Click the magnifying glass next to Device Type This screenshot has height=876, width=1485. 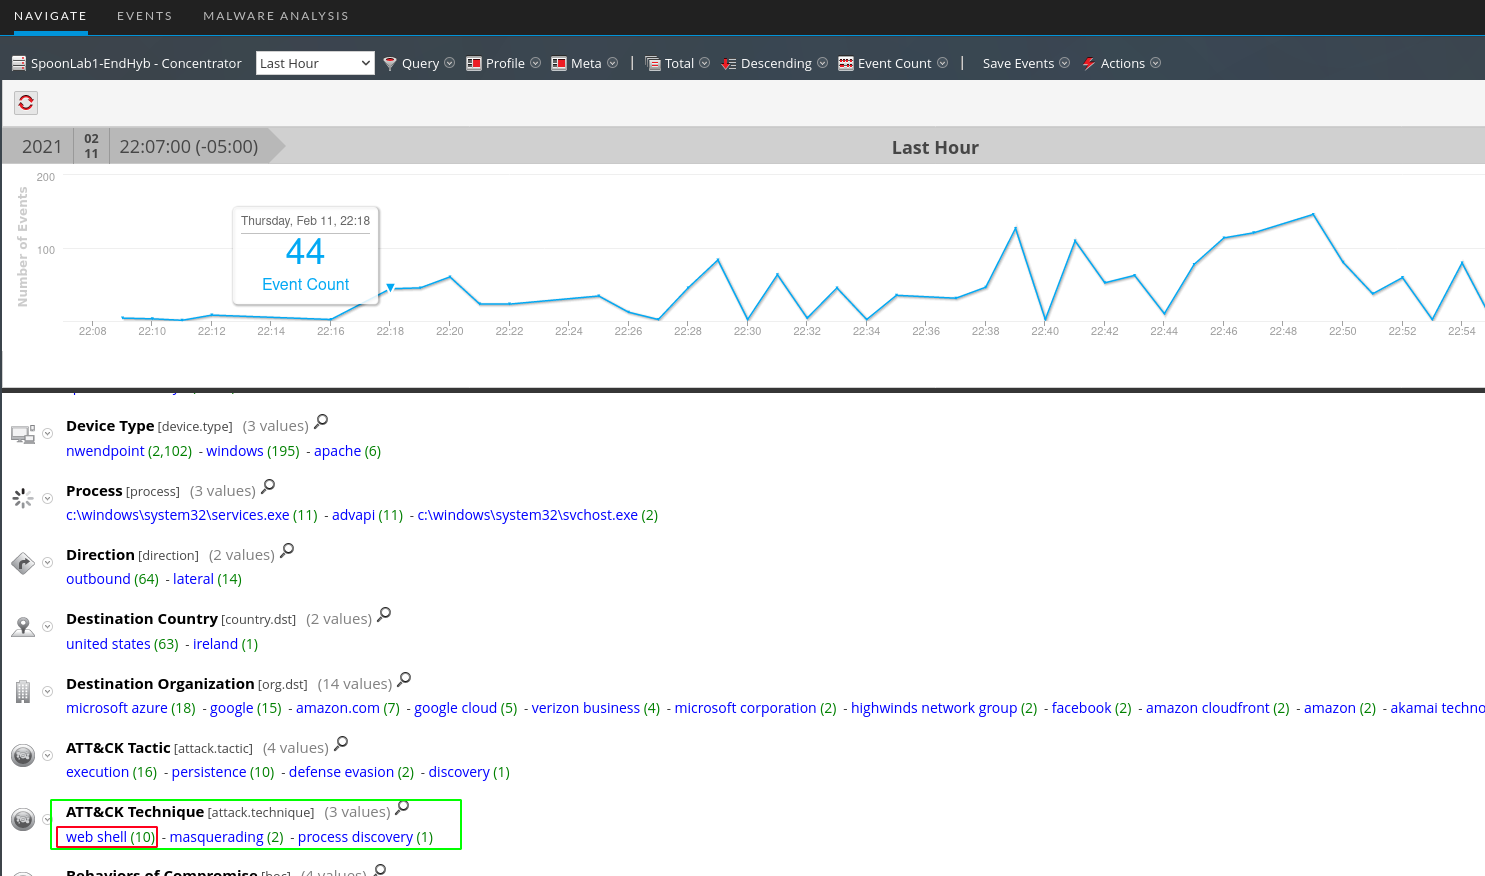pos(320,422)
